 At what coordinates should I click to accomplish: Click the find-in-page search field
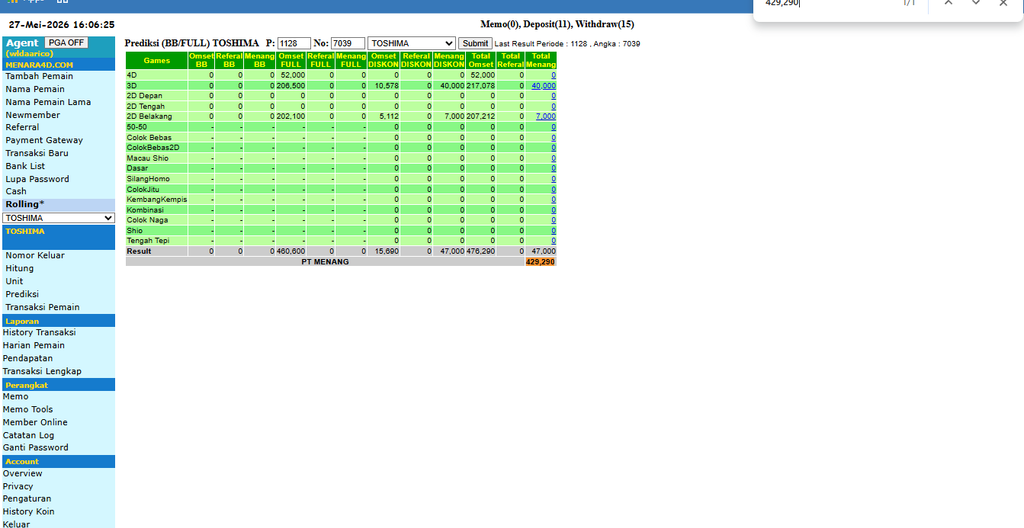point(826,3)
